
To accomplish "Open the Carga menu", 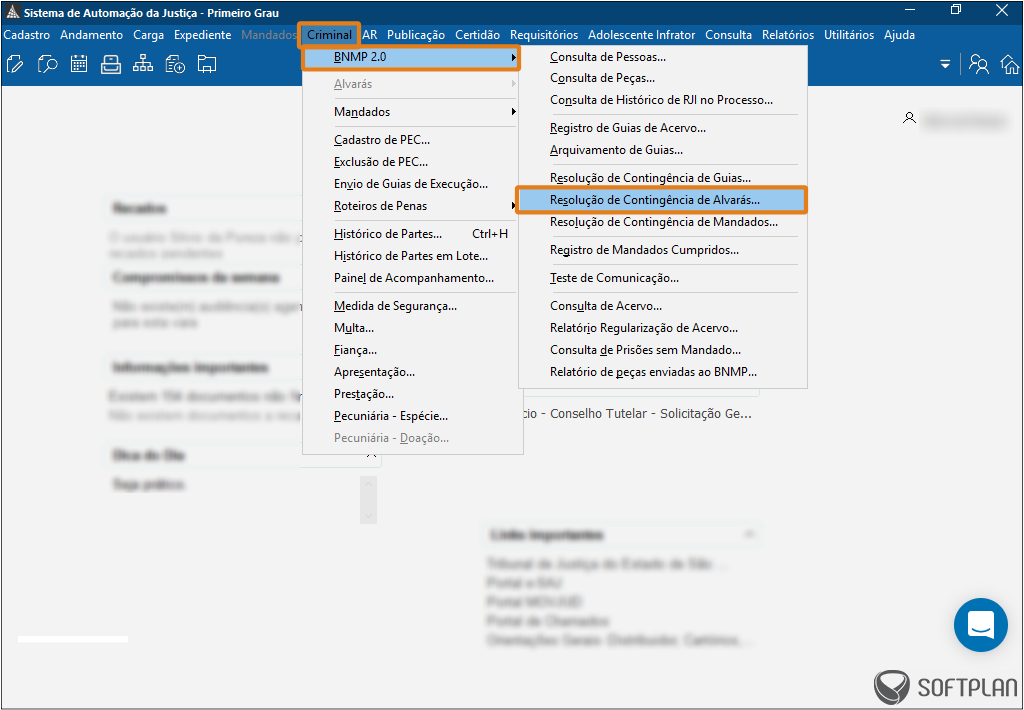I will (148, 35).
